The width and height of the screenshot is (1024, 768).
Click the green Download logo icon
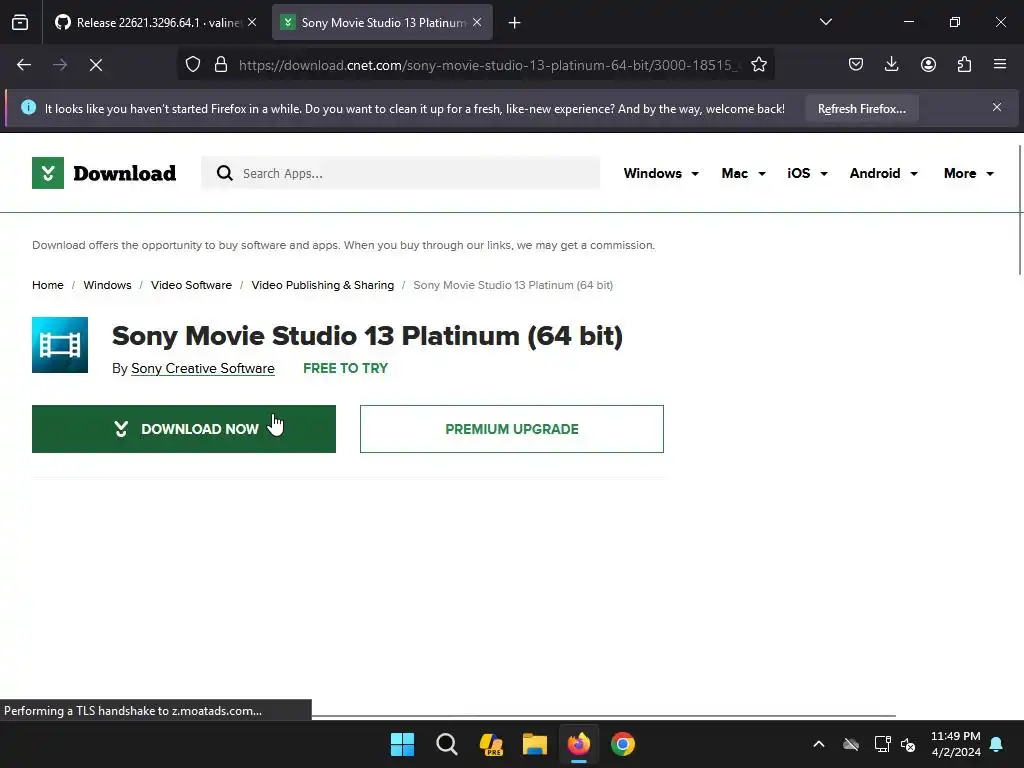pos(48,173)
